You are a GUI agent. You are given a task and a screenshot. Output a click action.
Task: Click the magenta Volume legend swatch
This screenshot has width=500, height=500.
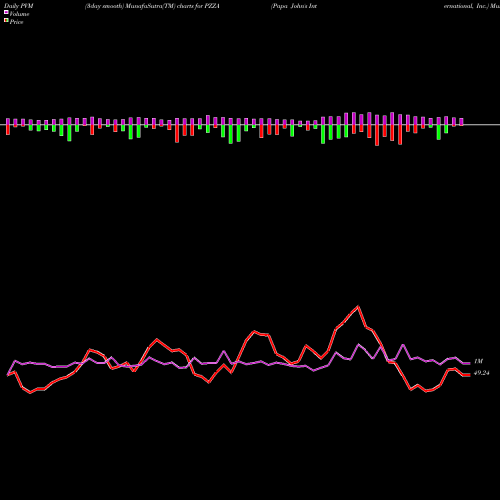pos(6,13)
